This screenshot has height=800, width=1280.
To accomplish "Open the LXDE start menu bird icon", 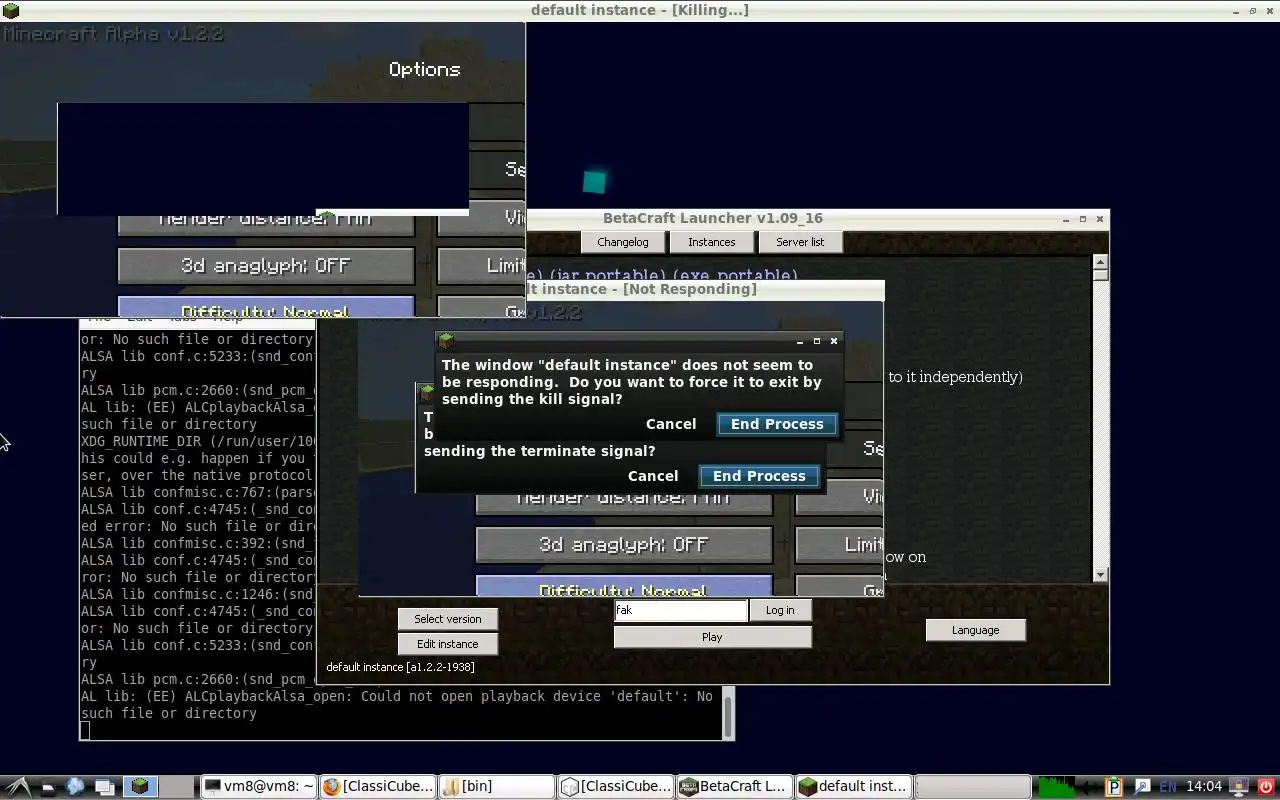I will (x=18, y=786).
